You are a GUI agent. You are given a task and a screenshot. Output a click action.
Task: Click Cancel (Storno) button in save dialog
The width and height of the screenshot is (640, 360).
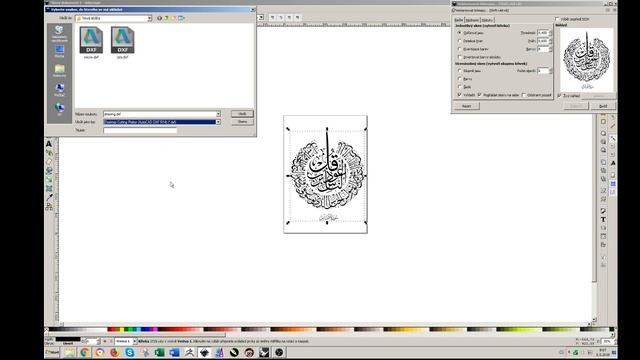point(242,122)
